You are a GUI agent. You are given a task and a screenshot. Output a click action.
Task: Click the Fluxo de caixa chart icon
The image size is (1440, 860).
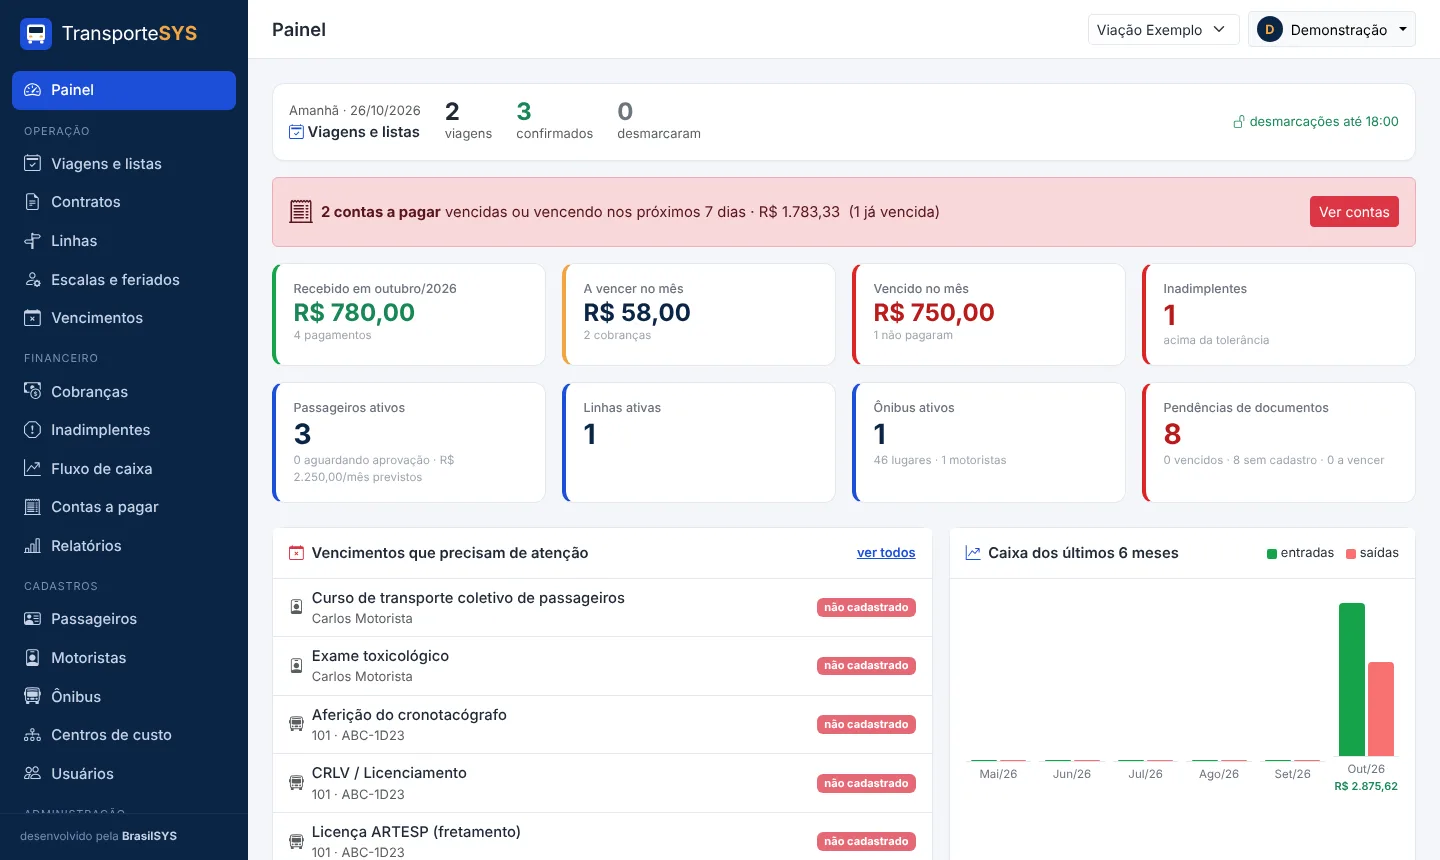[x=33, y=469]
